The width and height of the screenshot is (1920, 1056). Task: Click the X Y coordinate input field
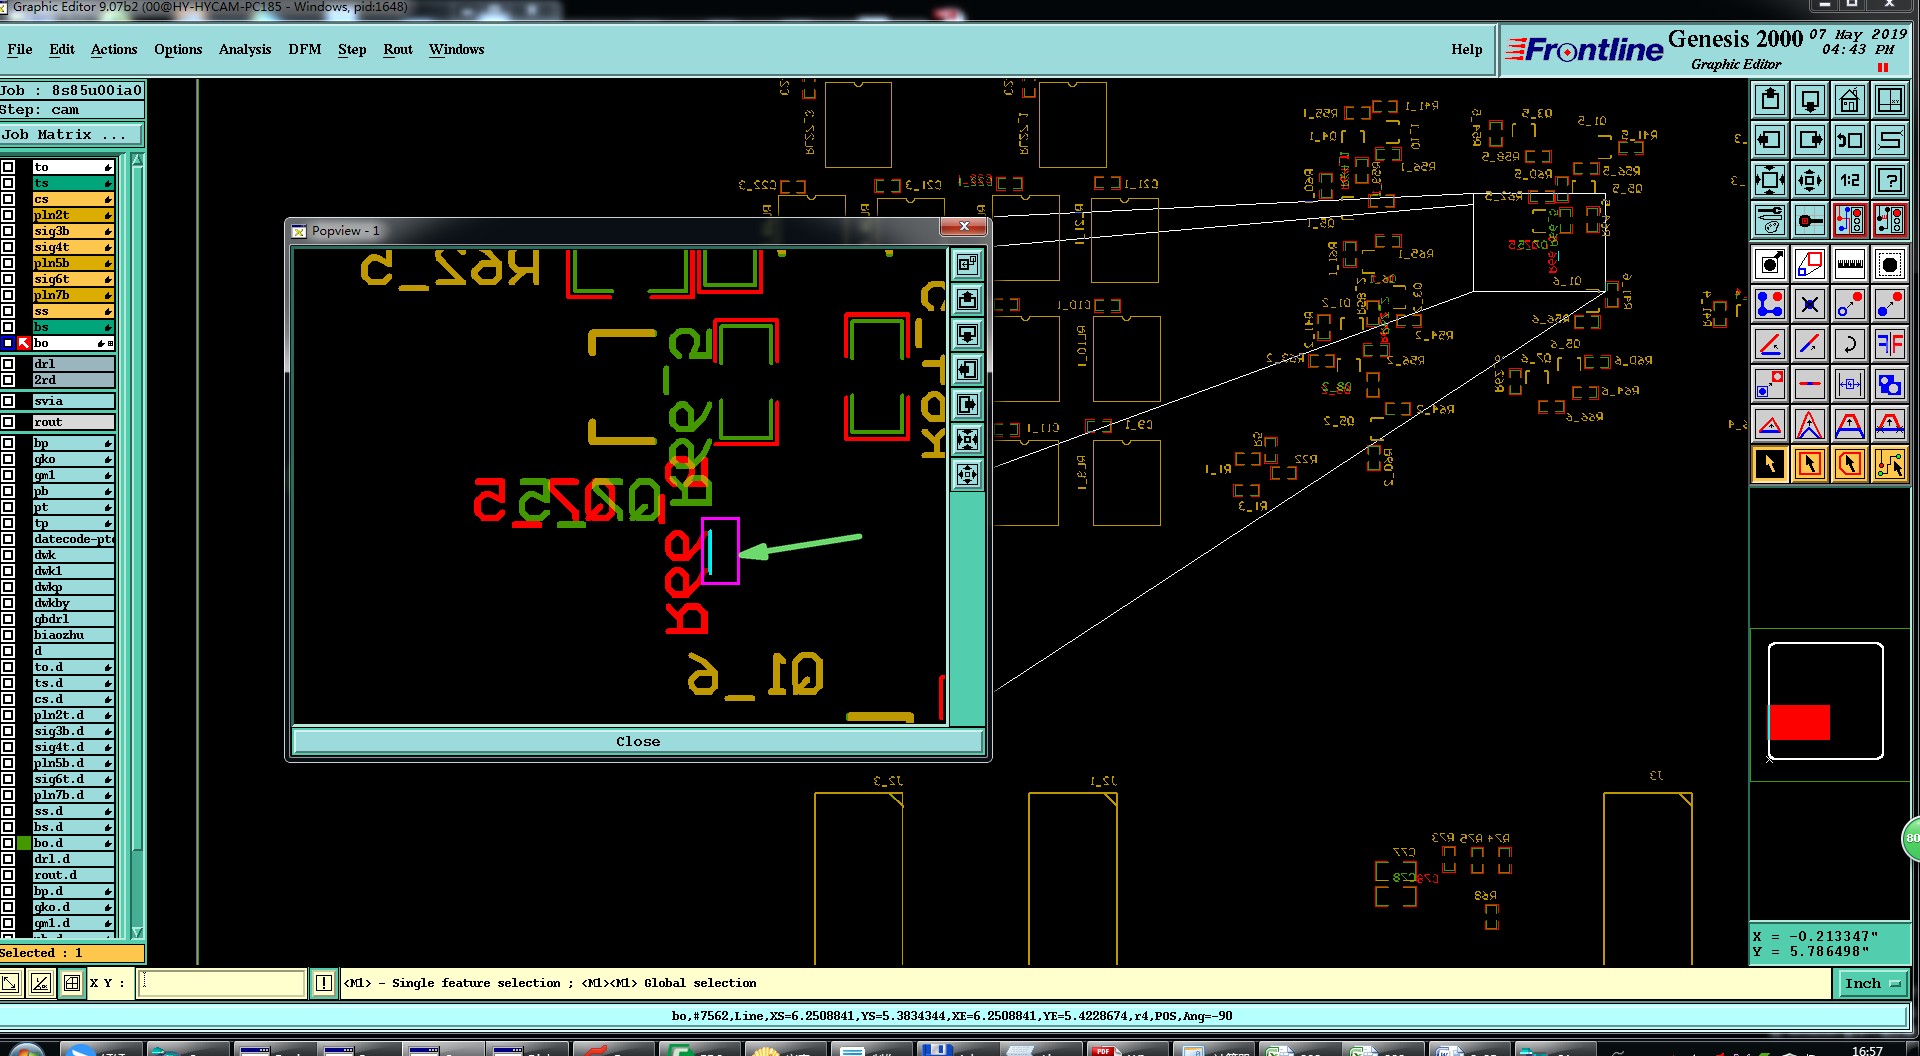[x=222, y=983]
